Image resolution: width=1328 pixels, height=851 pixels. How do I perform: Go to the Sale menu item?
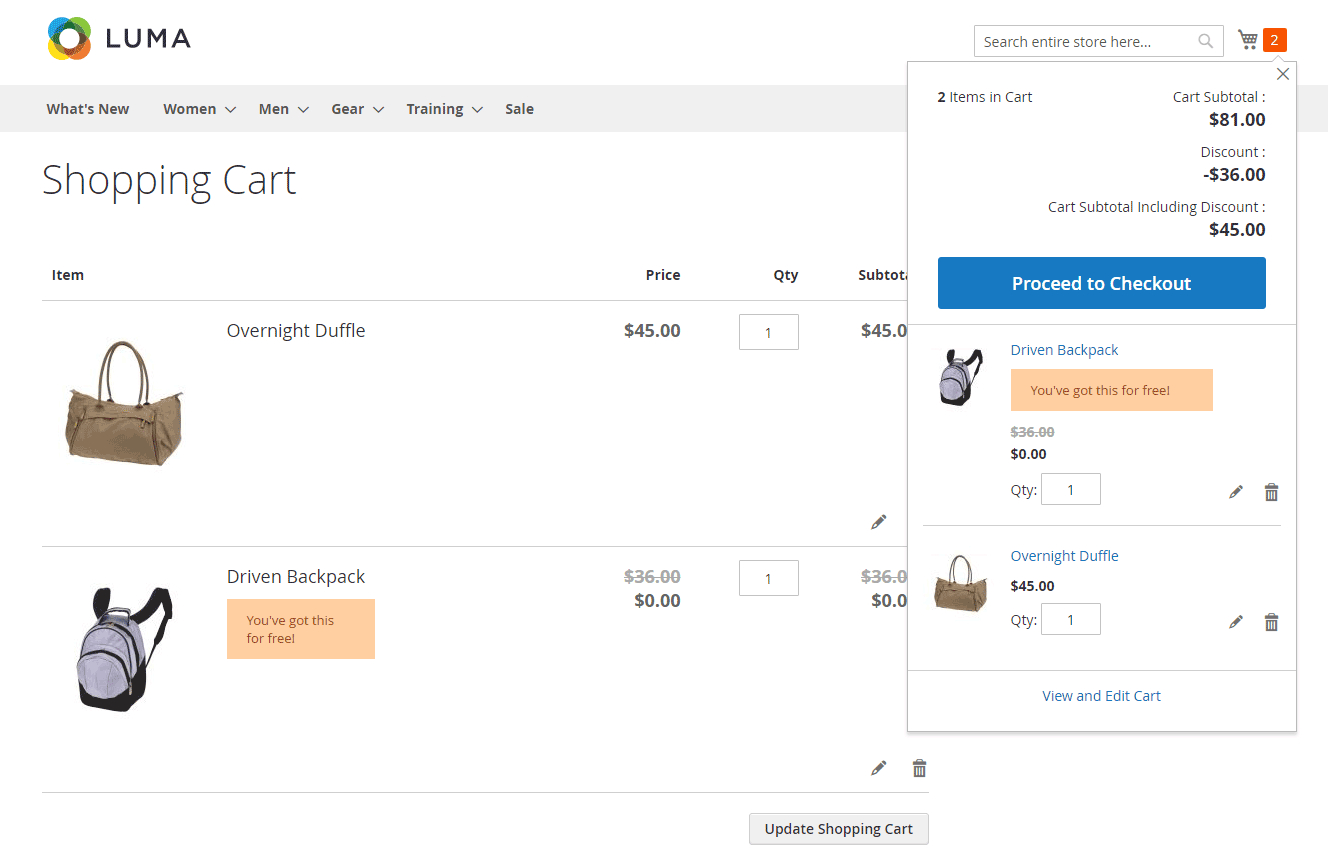click(x=519, y=109)
